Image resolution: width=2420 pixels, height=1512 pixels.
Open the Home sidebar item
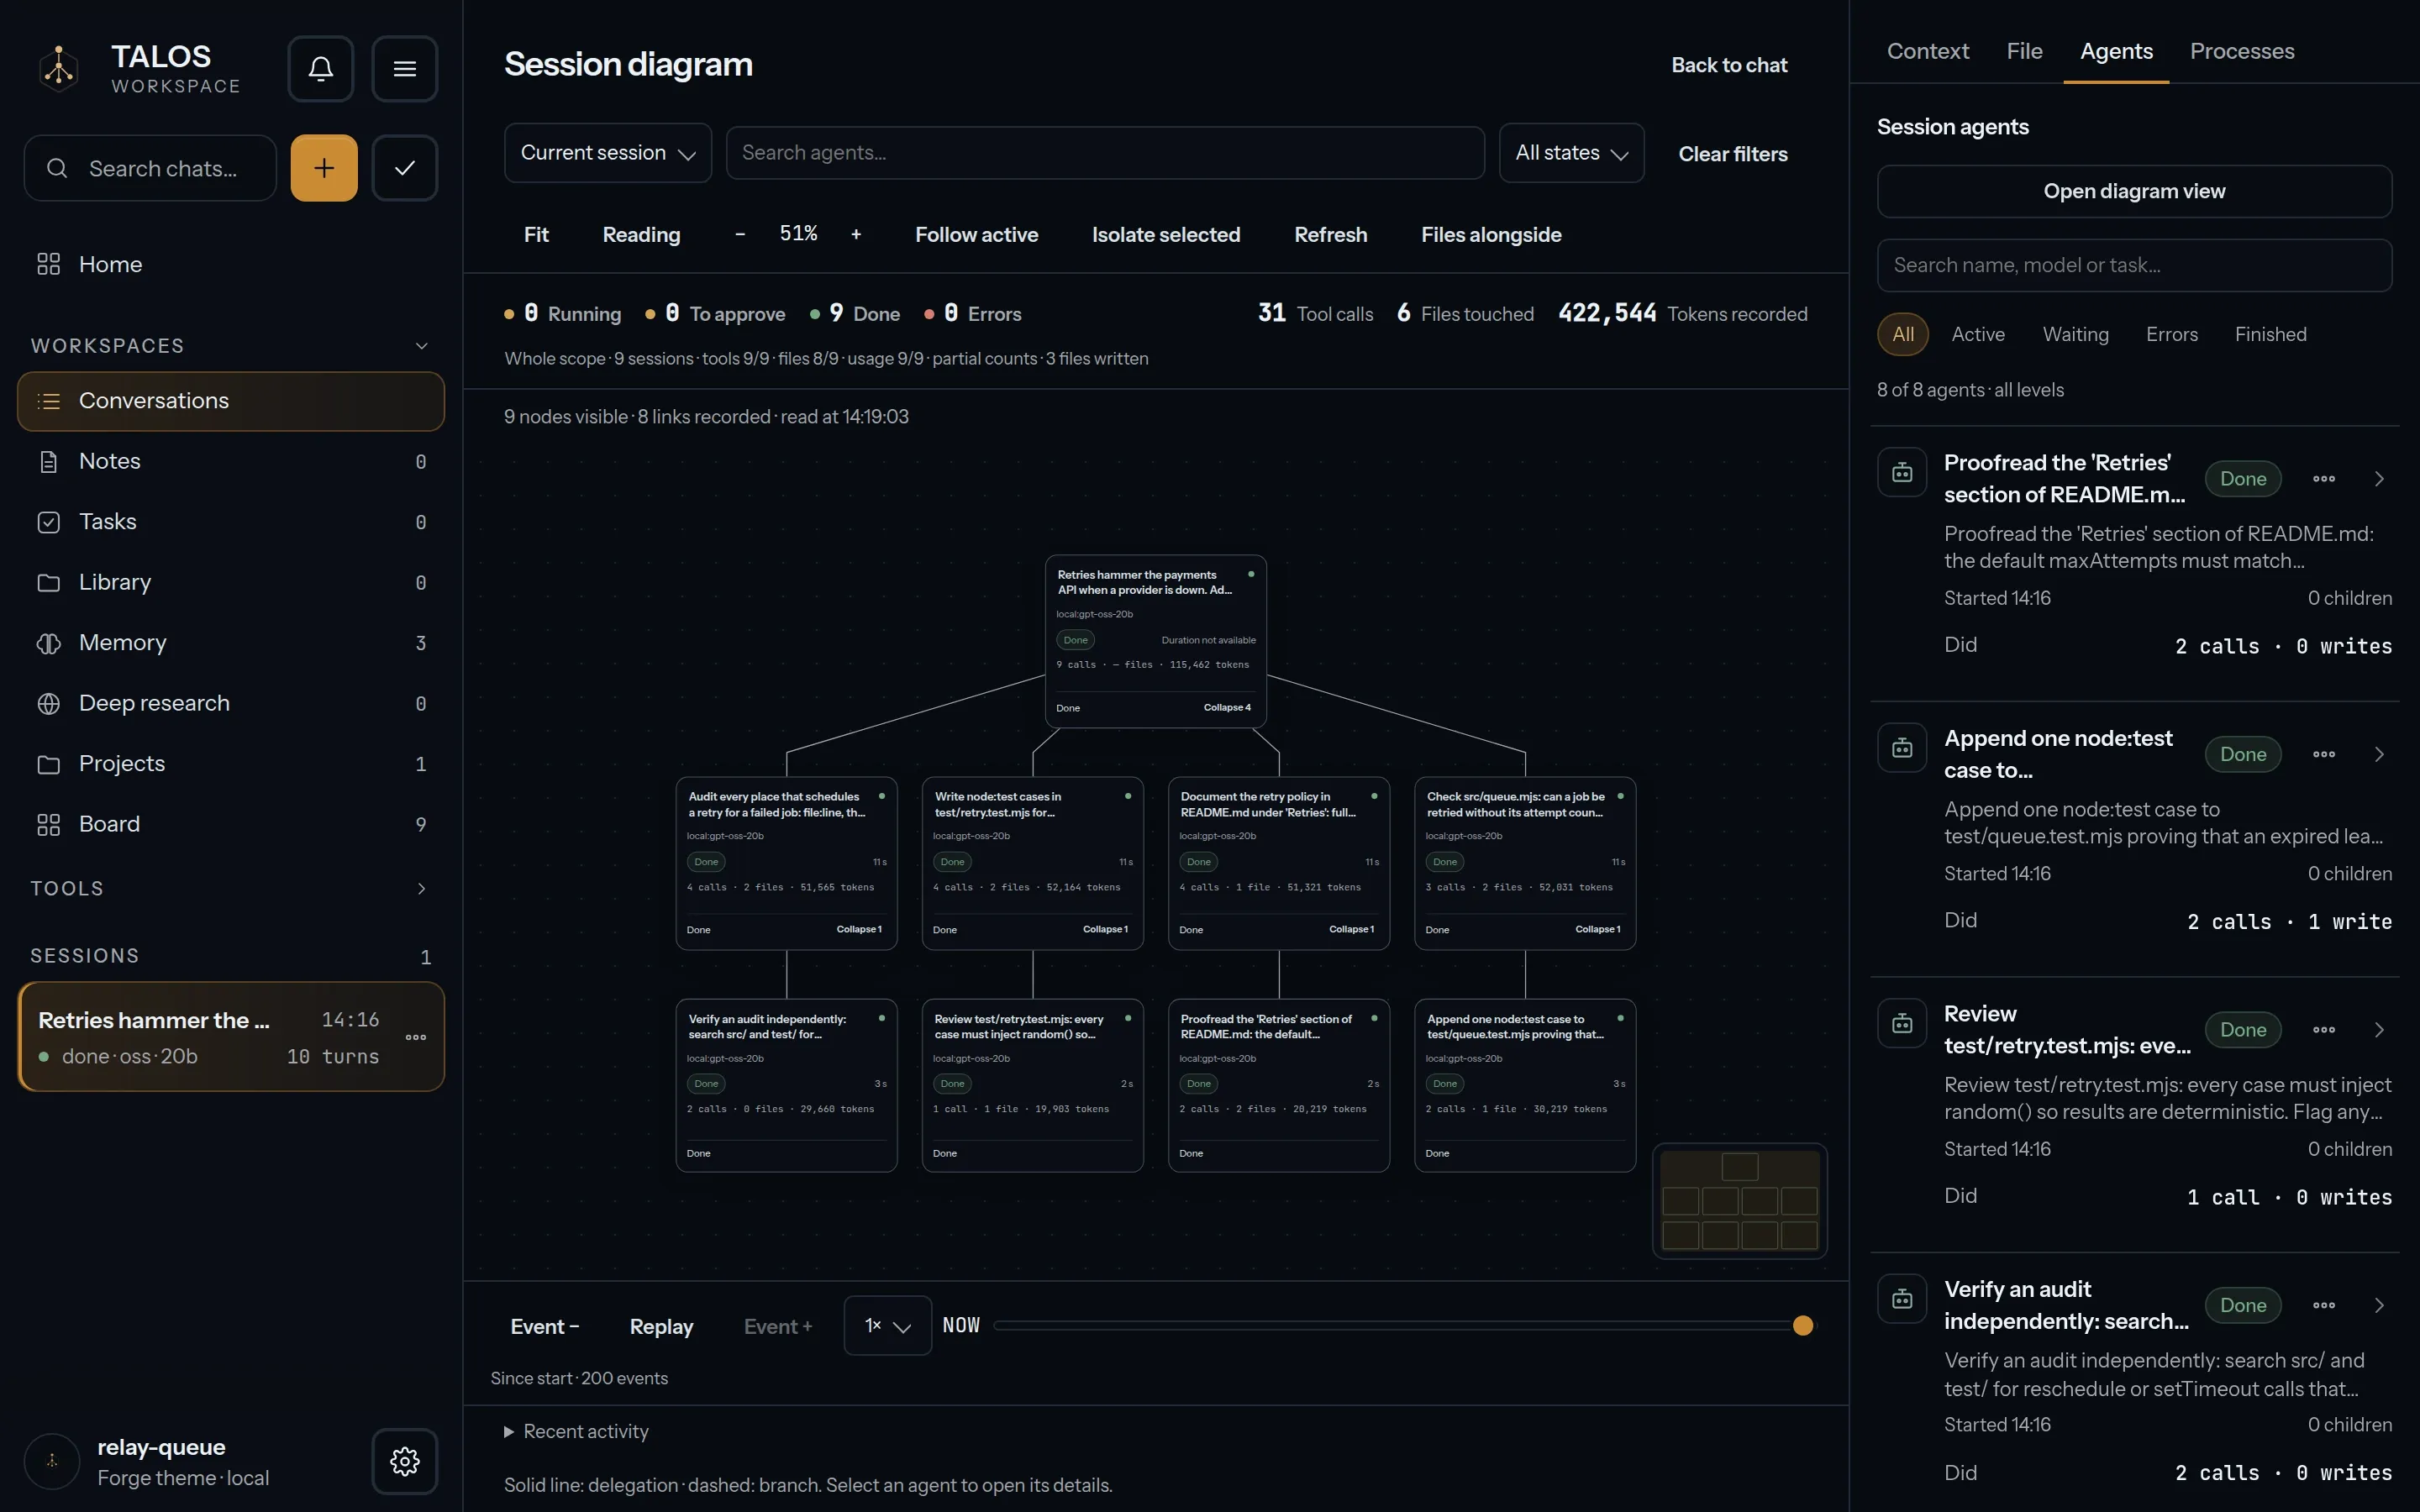pos(231,264)
